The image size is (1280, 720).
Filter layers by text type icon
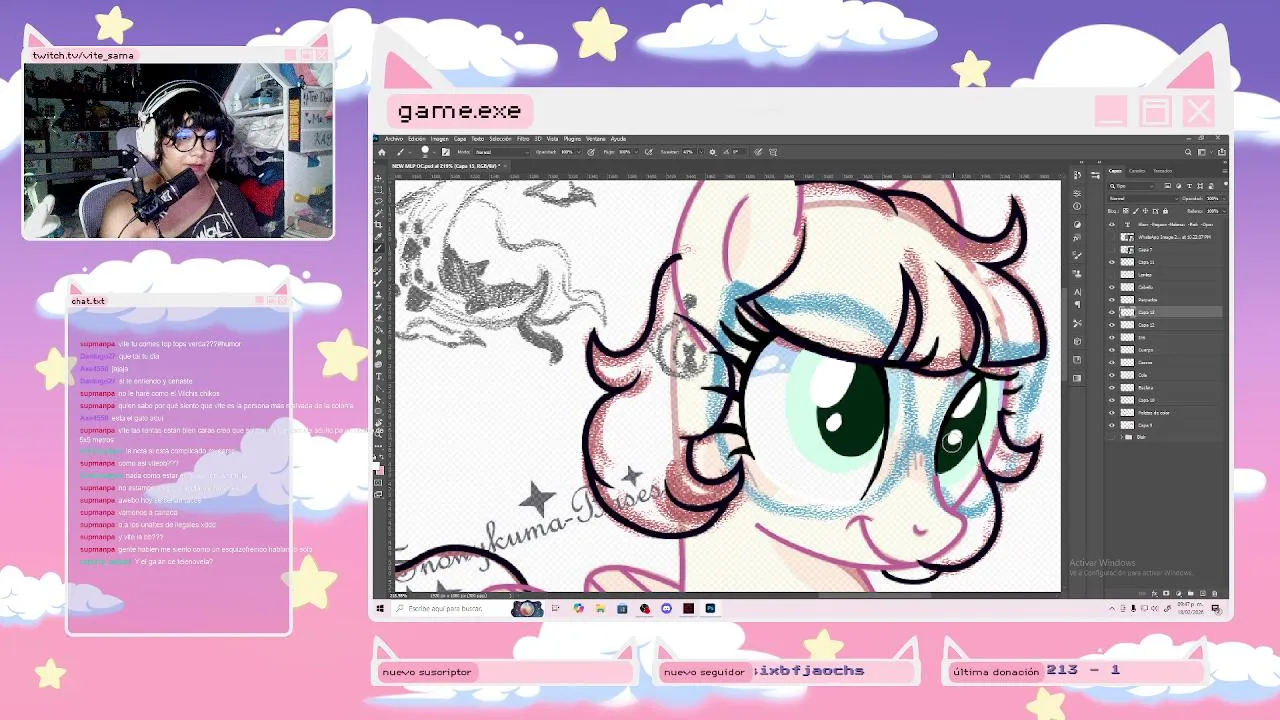[1189, 186]
